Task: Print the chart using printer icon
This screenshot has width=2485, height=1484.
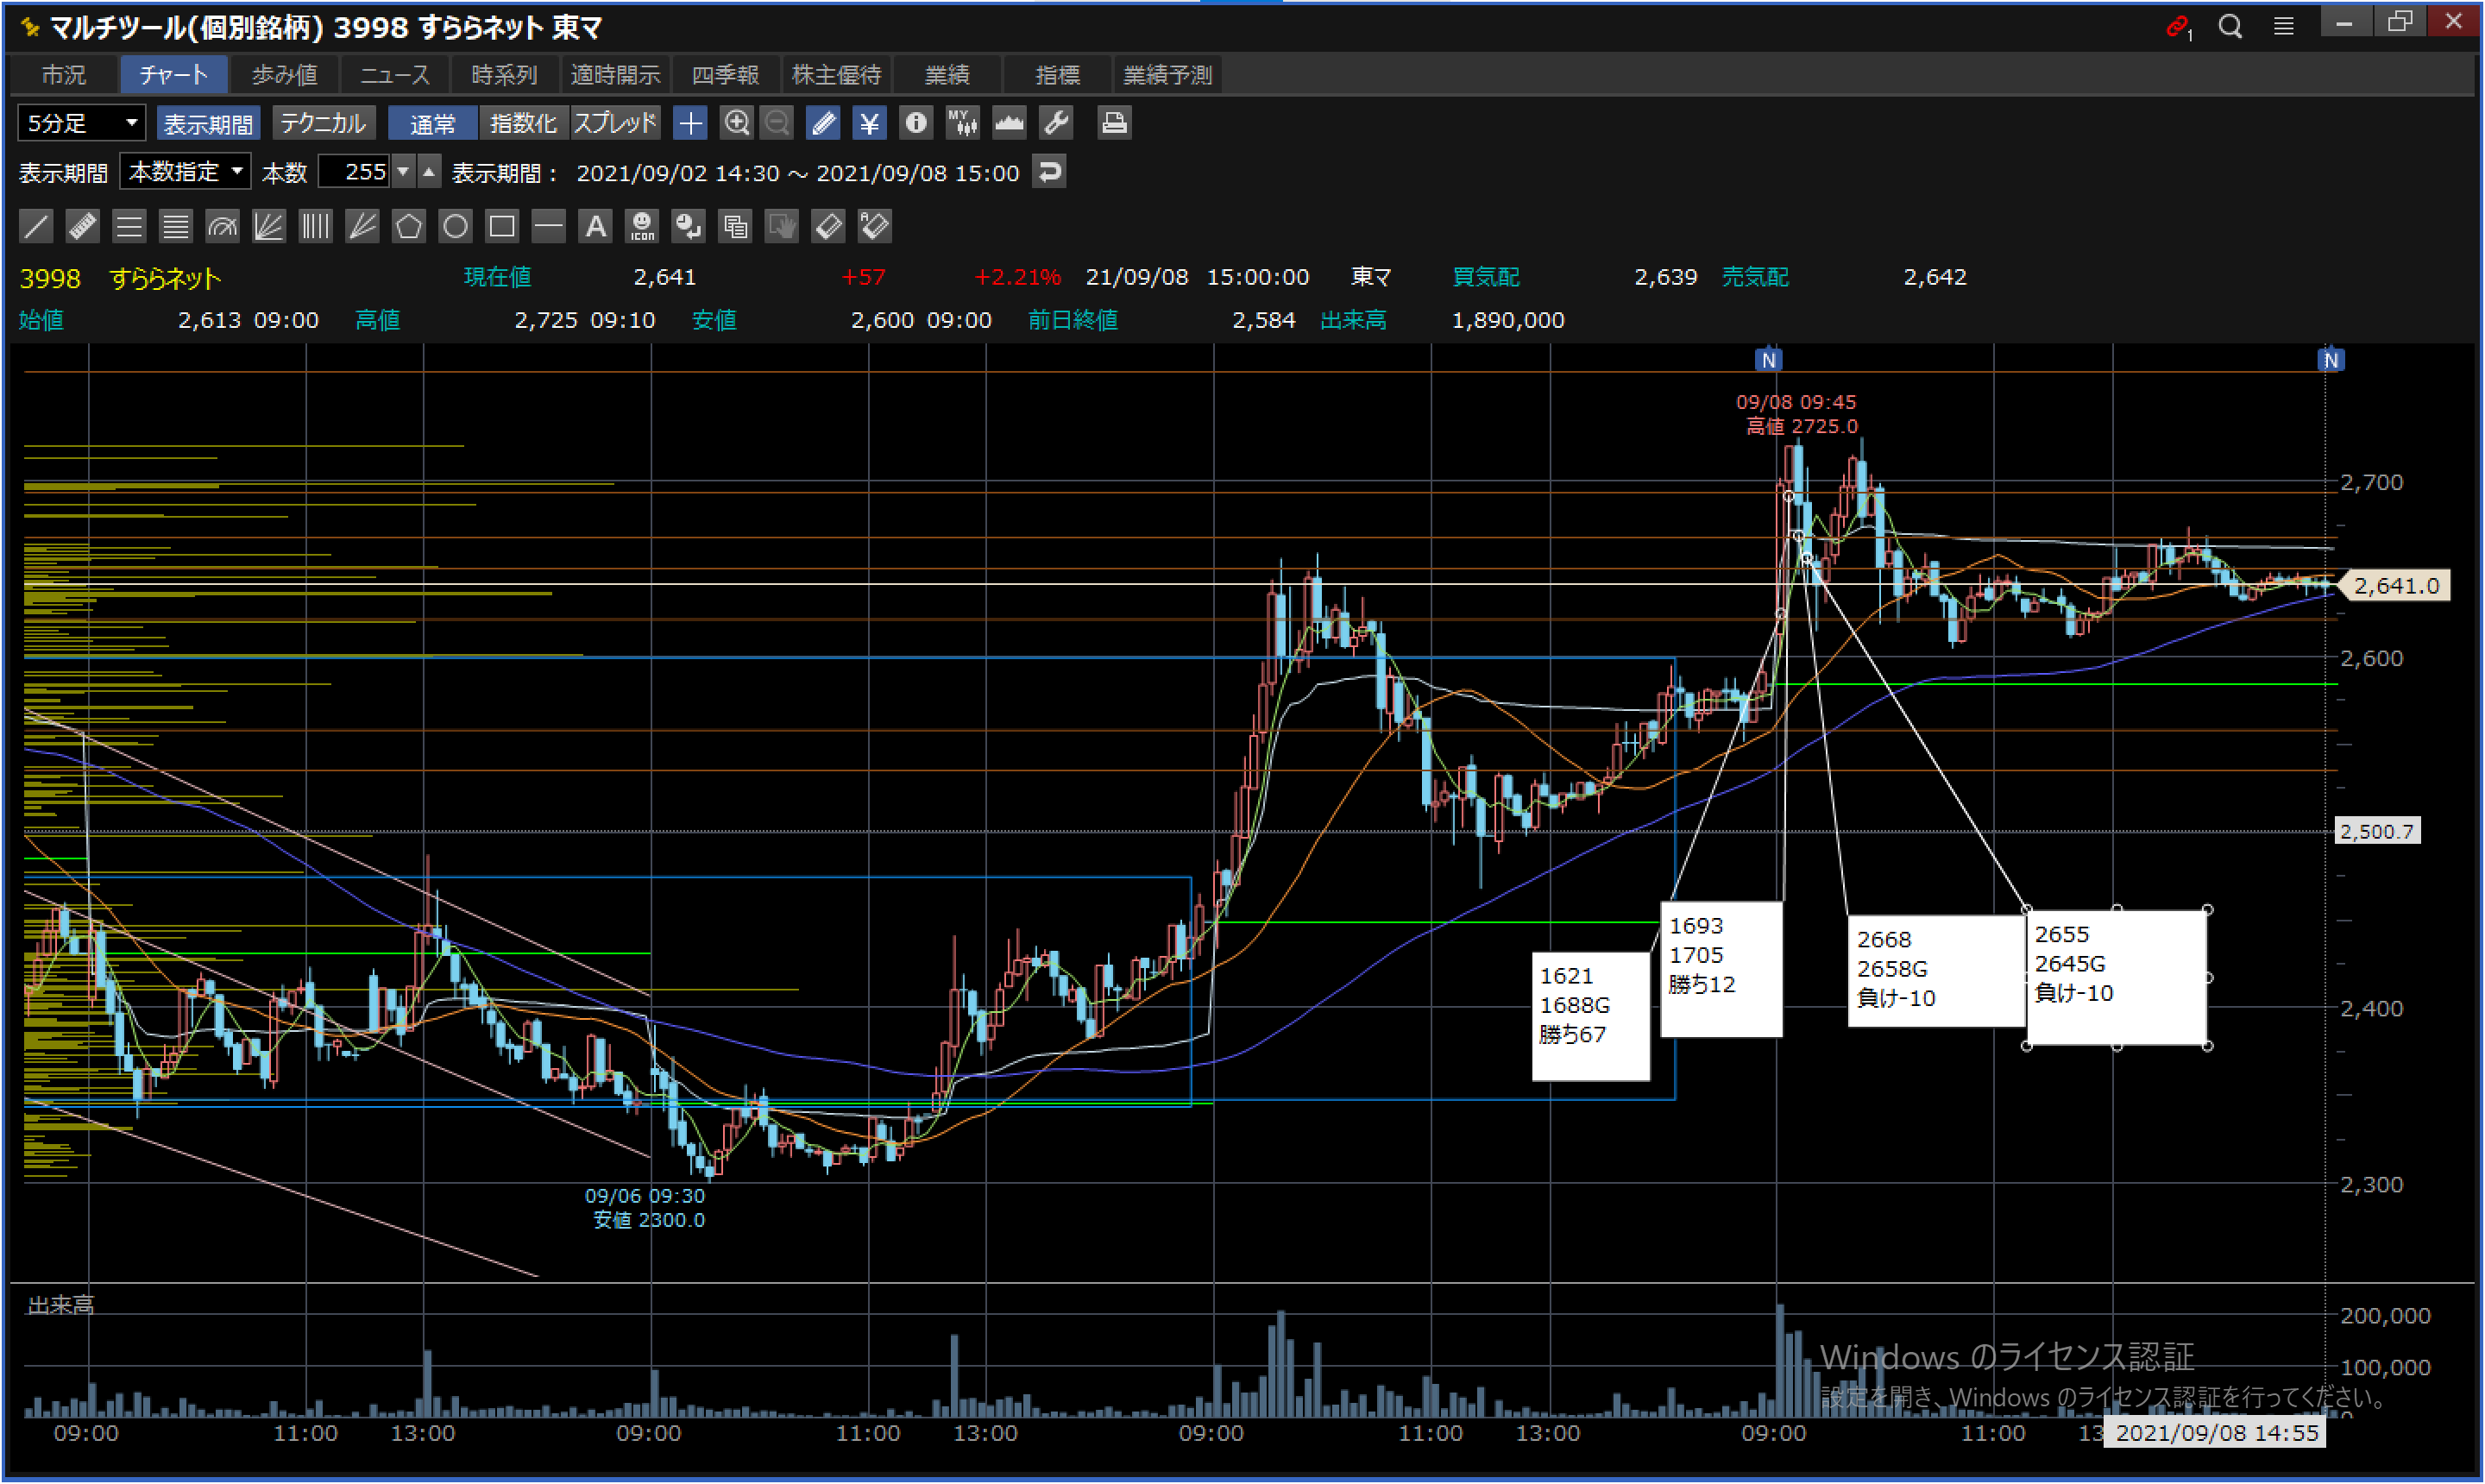Action: coord(1113,123)
